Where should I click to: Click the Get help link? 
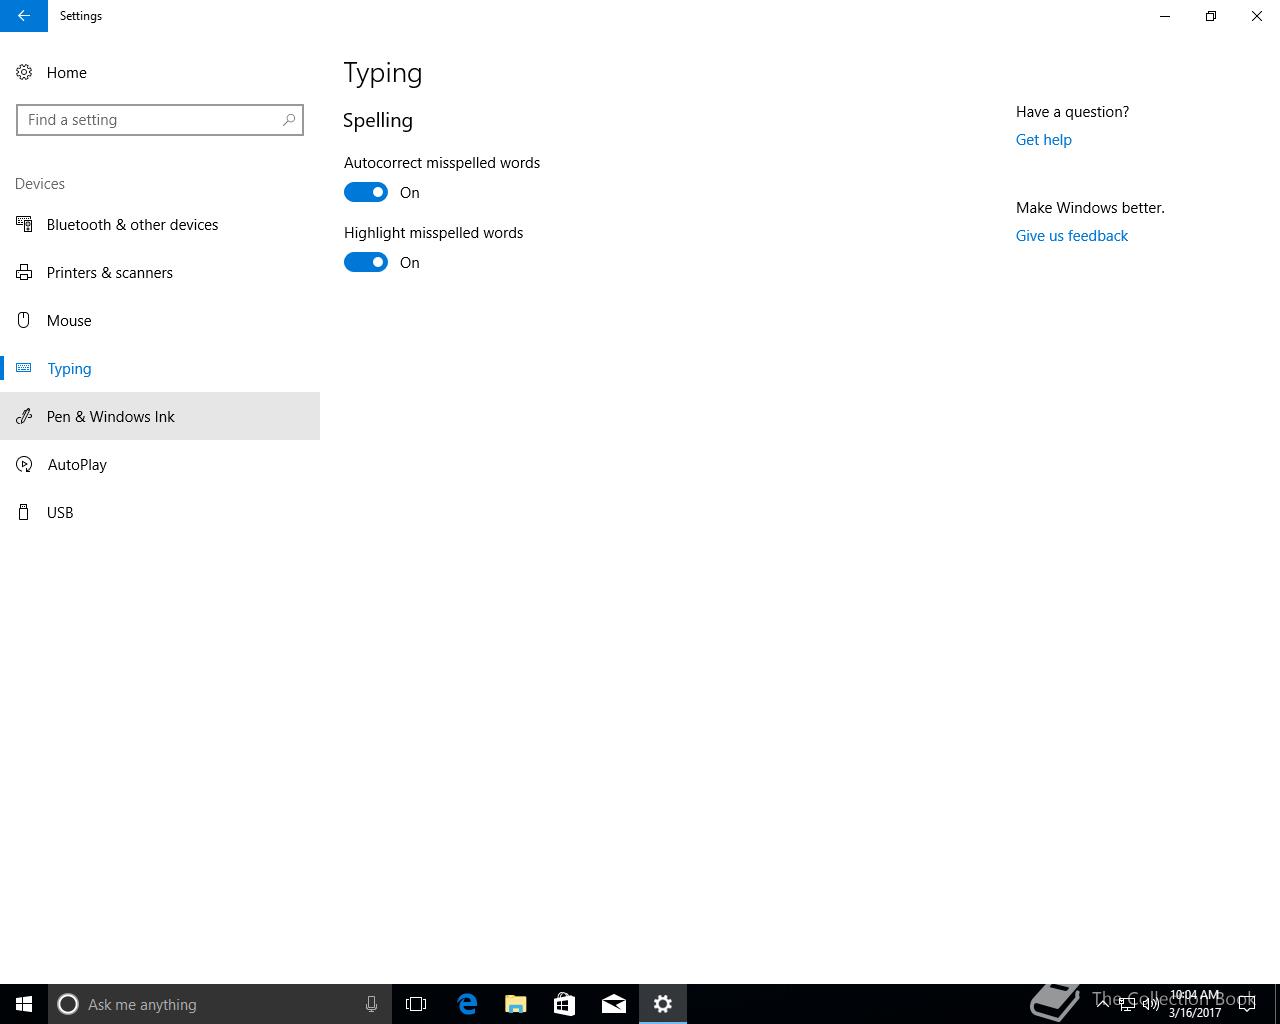[1043, 140]
